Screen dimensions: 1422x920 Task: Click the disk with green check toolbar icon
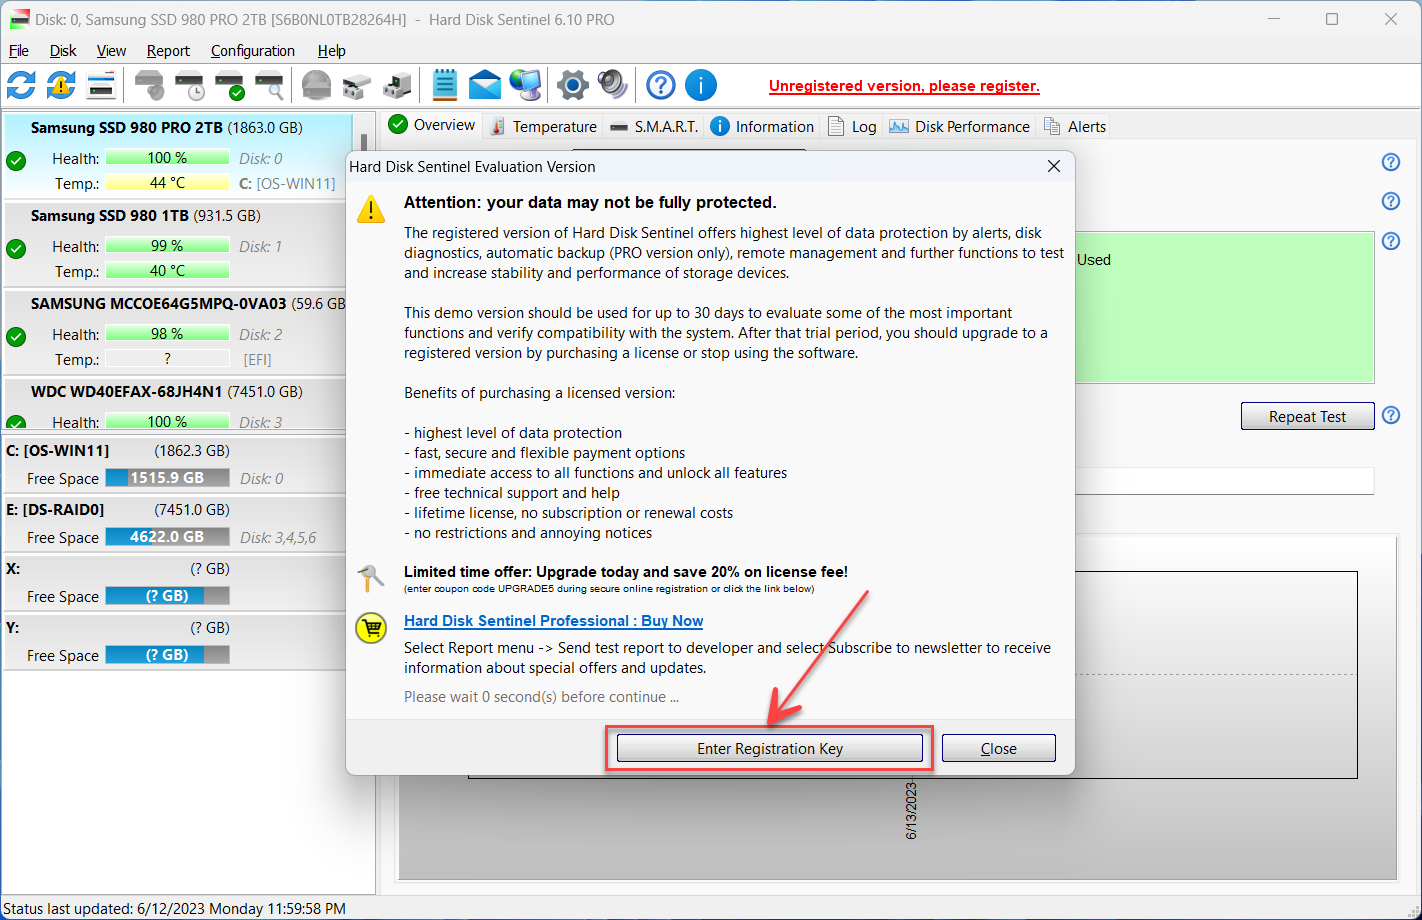pyautogui.click(x=229, y=86)
